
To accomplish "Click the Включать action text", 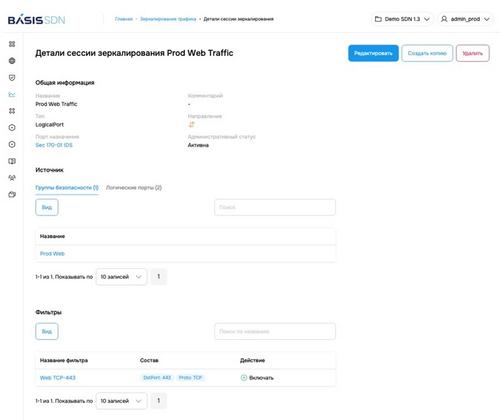I will 261,378.
